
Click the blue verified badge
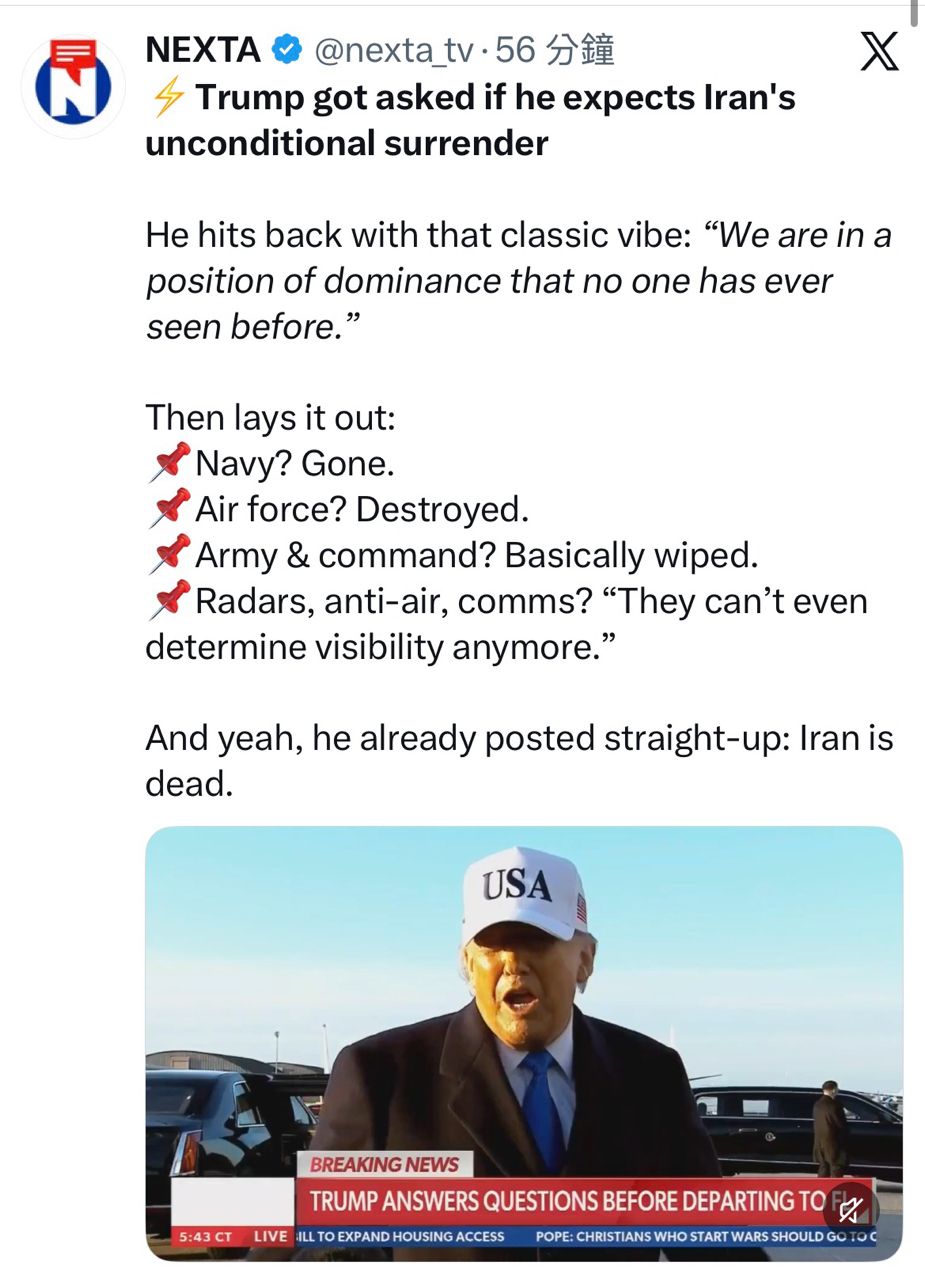point(288,48)
